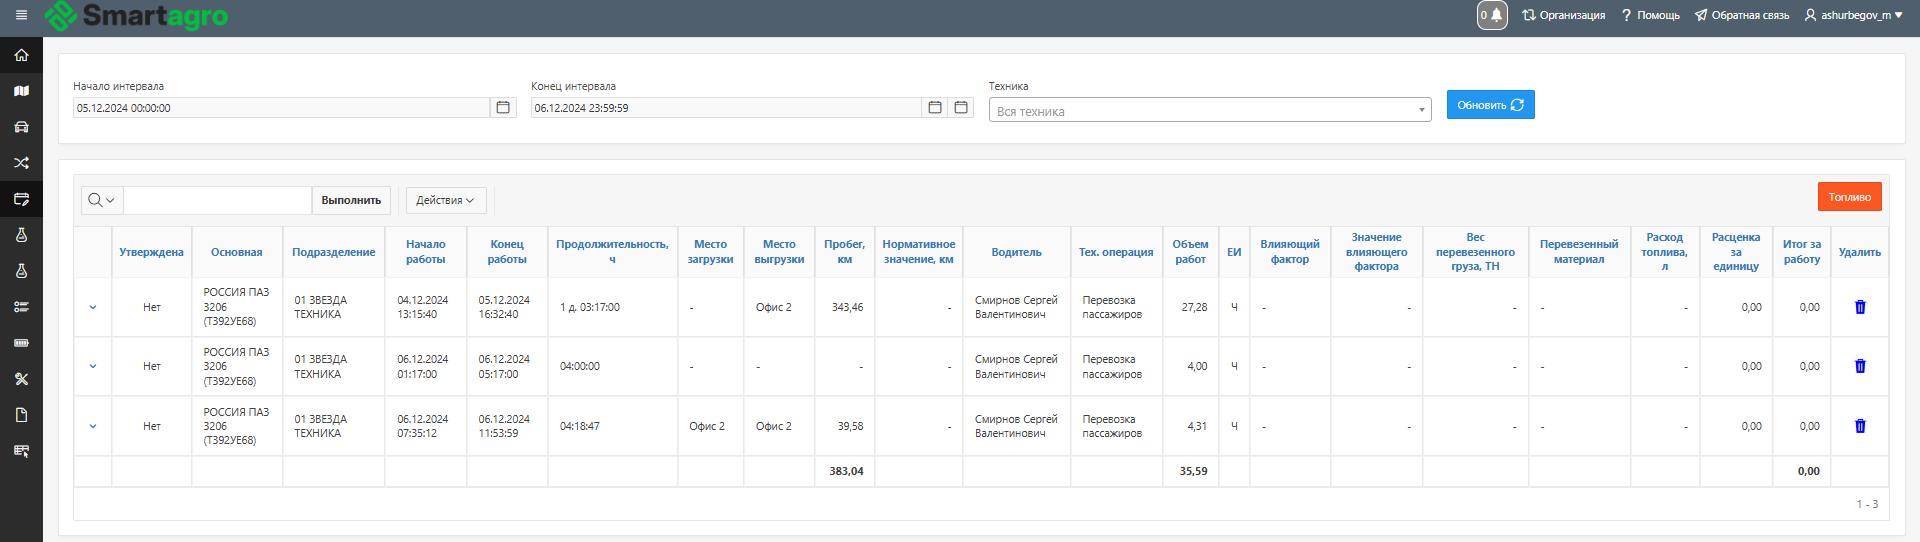Open the wrench and tools sidebar icon

21,379
